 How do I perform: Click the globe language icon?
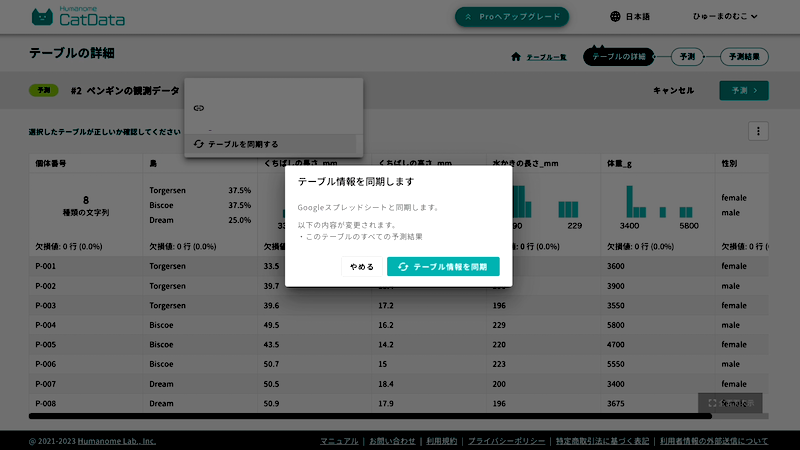pyautogui.click(x=615, y=17)
